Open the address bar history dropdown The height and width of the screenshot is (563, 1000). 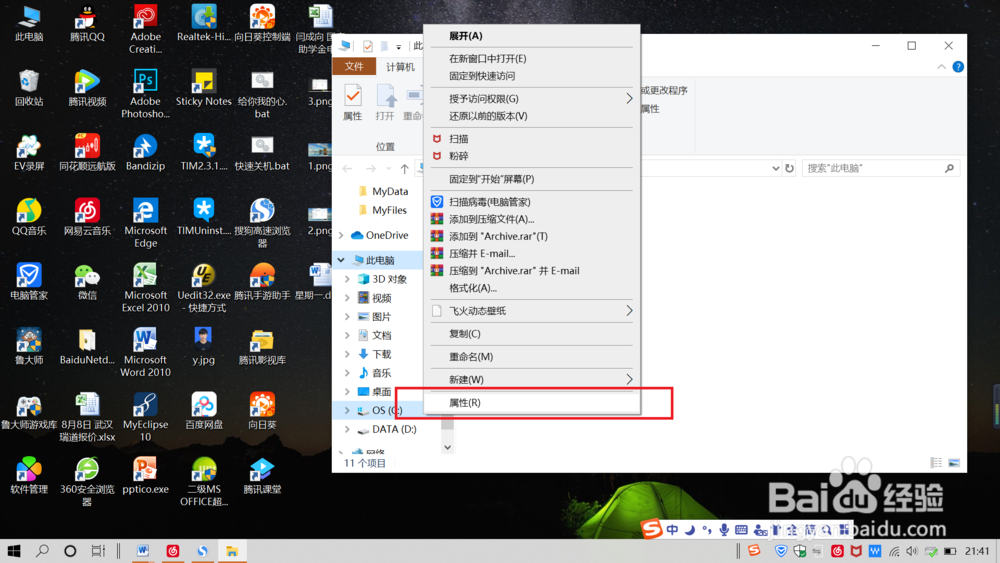(776, 168)
